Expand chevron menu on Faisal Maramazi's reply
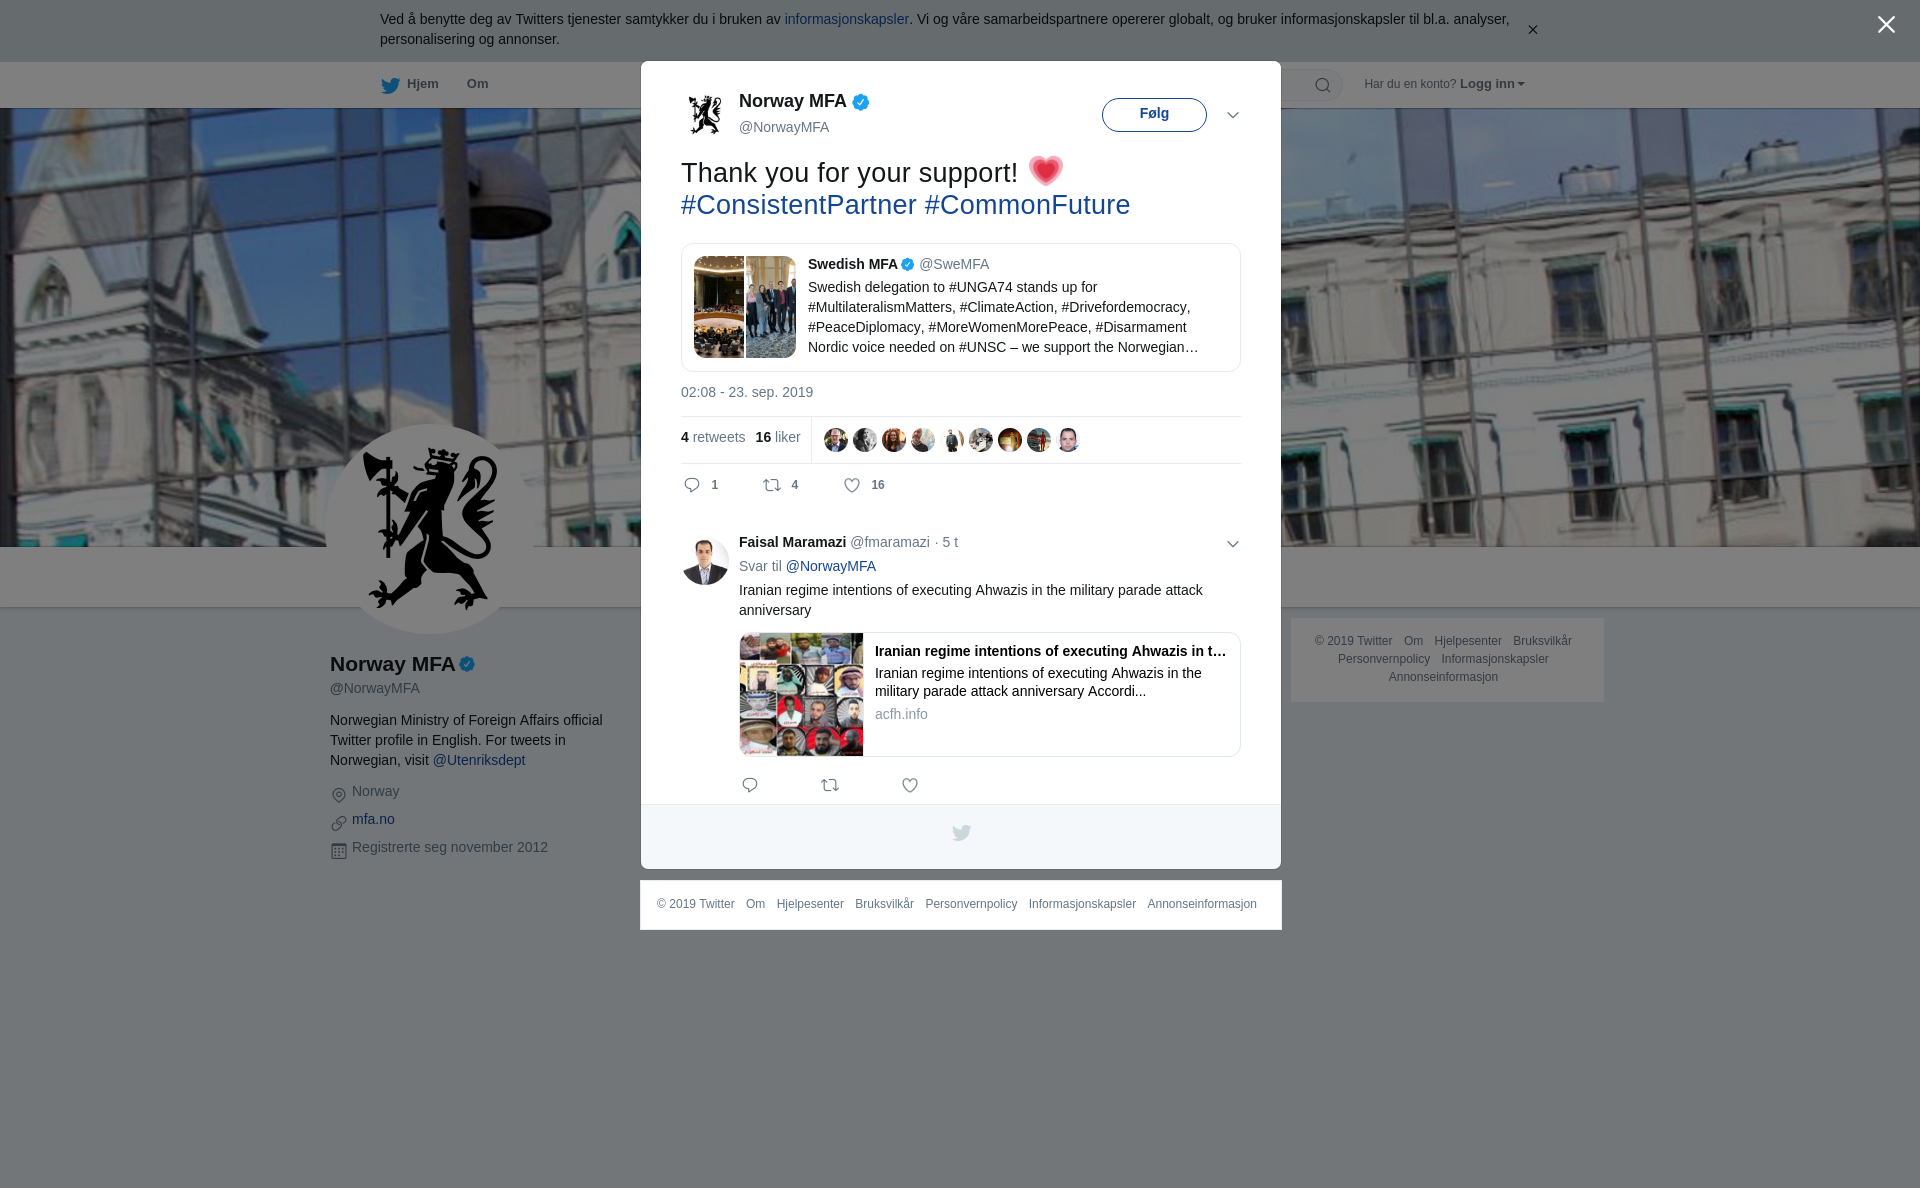Image resolution: width=1920 pixels, height=1188 pixels. (1233, 544)
